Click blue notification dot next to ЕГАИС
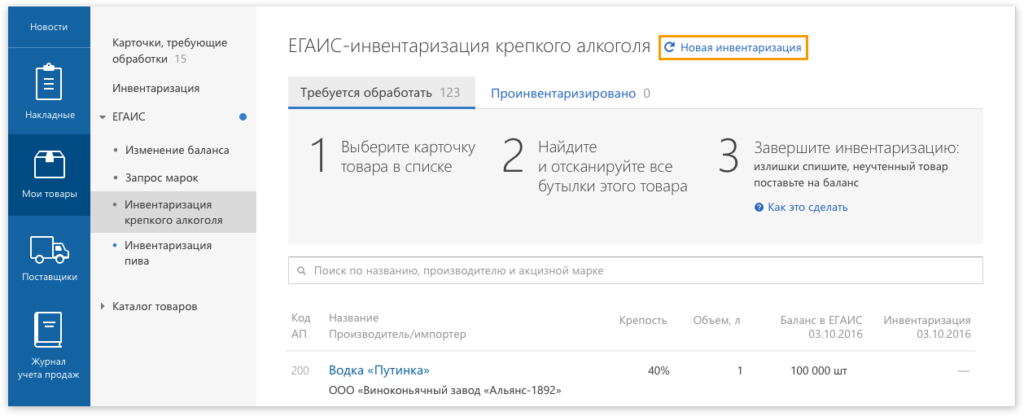This screenshot has height=416, width=1024. point(242,117)
